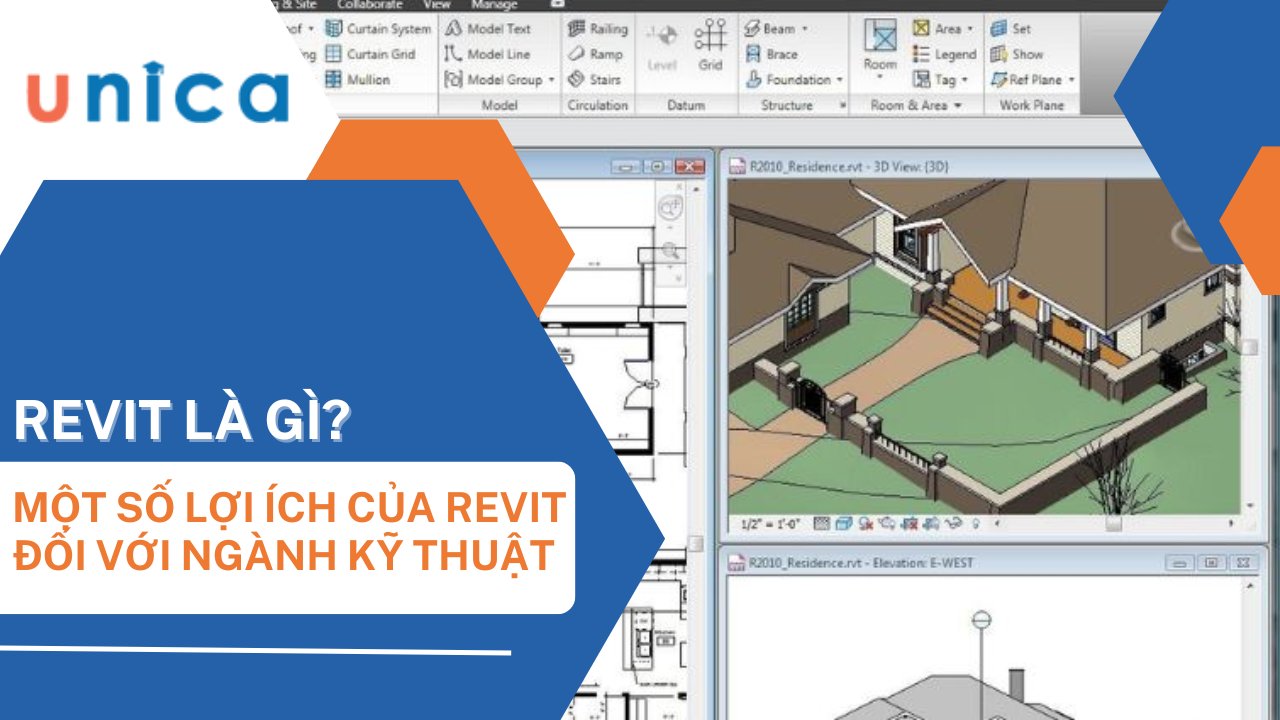Toggle the lightbulb reveal hidden elements icon
The height and width of the screenshot is (720, 1280).
[x=976, y=523]
